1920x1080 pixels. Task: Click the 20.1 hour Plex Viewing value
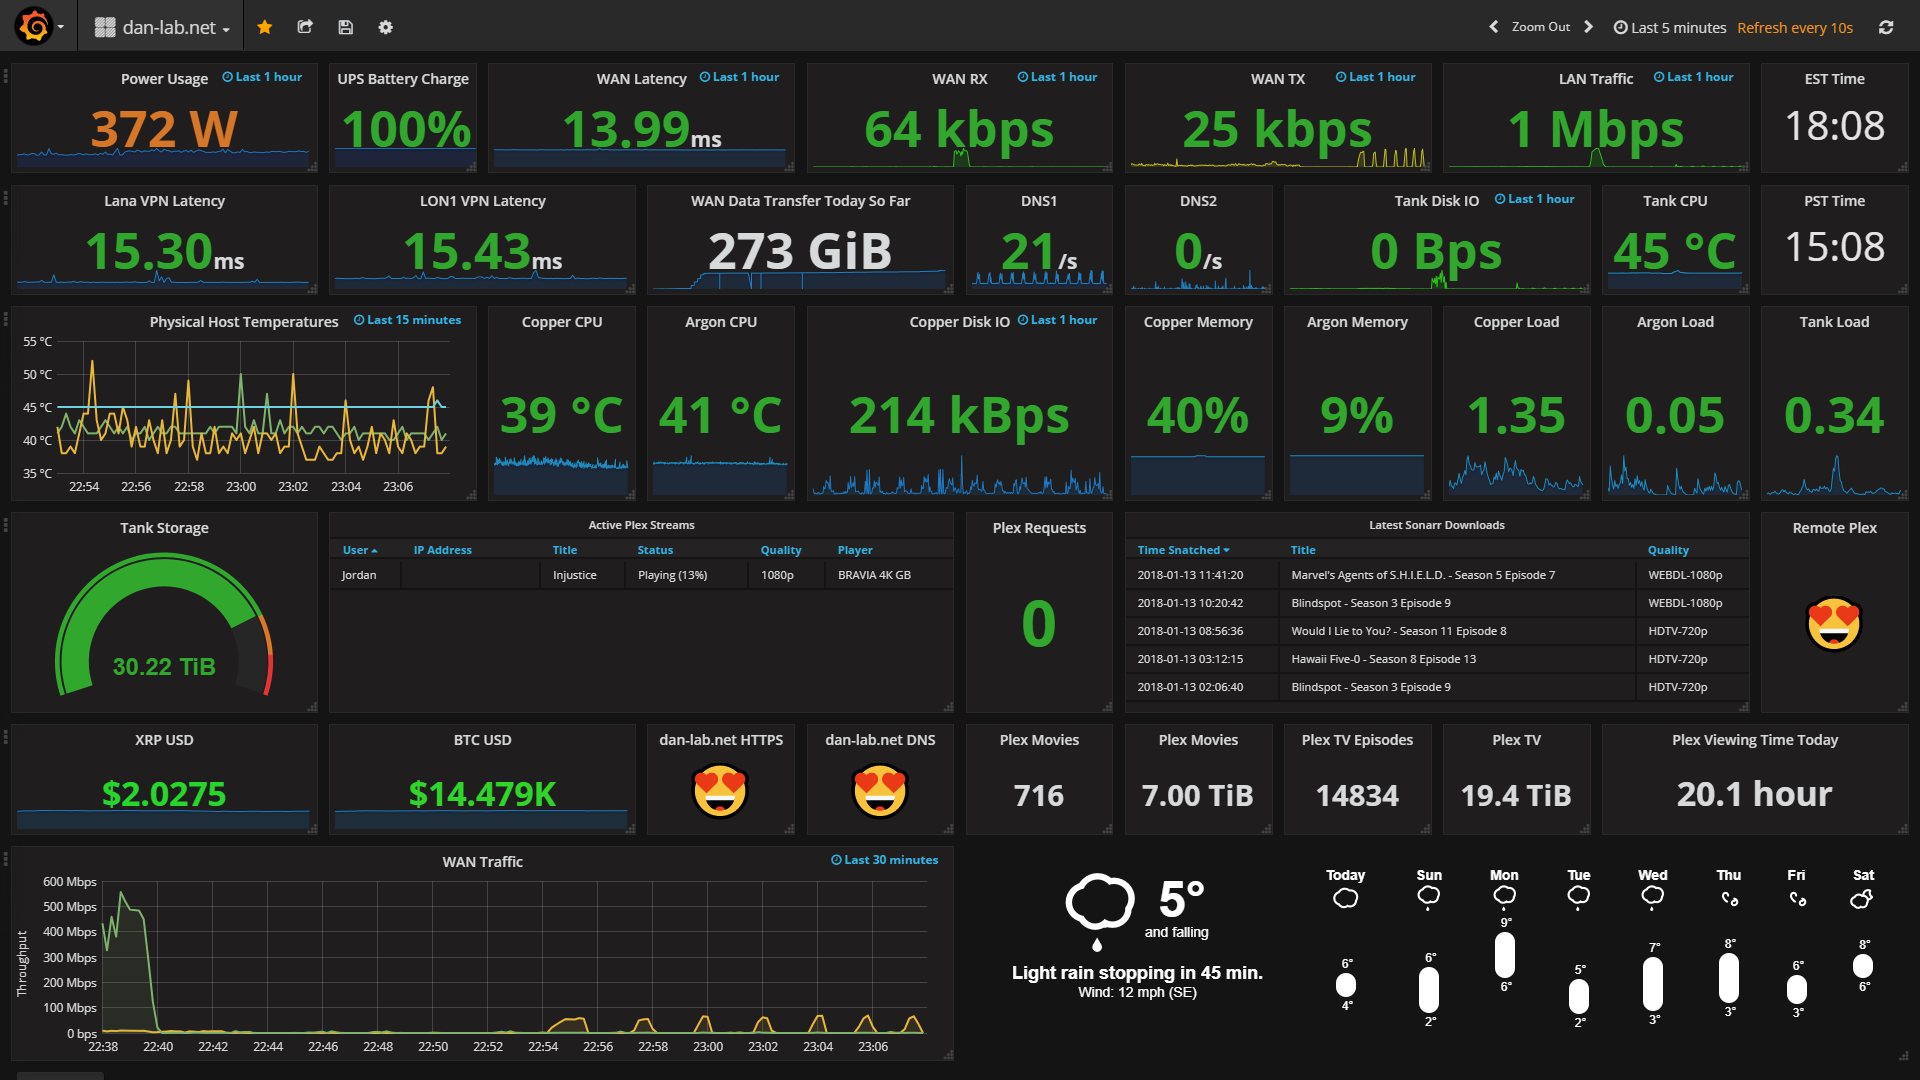(1754, 794)
